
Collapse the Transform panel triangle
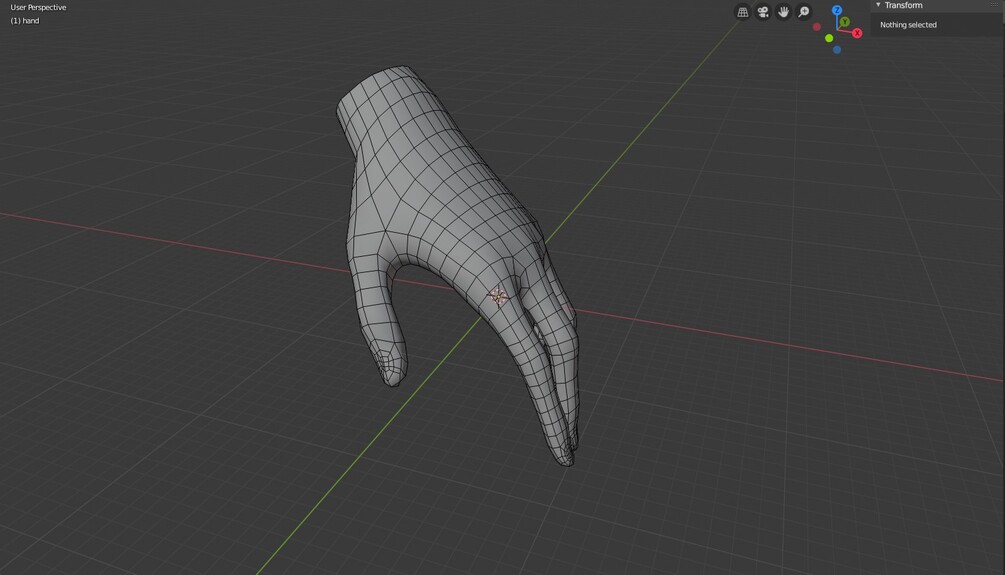coord(878,5)
